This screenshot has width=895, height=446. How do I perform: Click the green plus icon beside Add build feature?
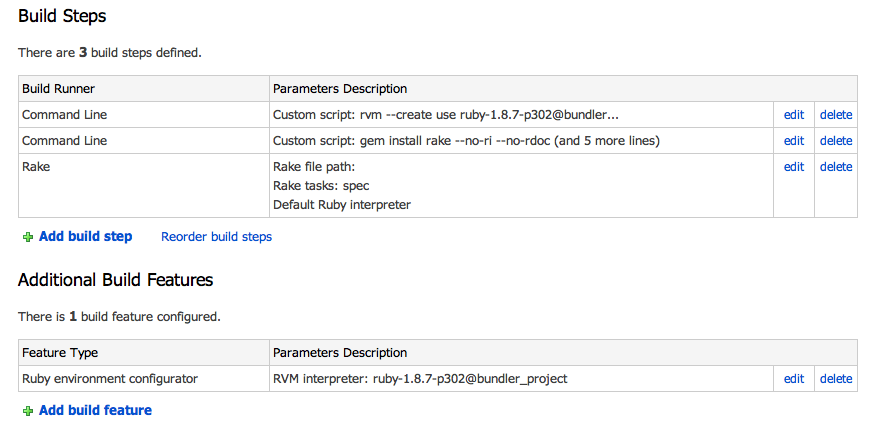point(27,411)
